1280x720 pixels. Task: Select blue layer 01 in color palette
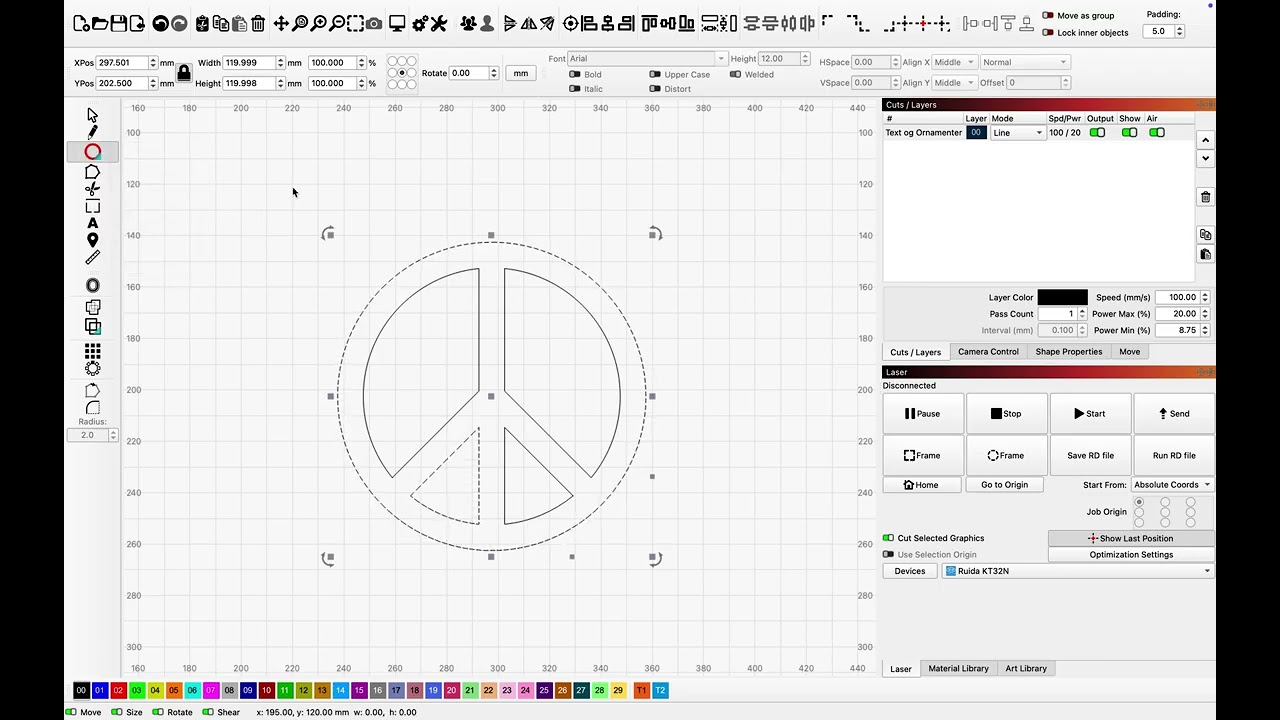click(99, 691)
